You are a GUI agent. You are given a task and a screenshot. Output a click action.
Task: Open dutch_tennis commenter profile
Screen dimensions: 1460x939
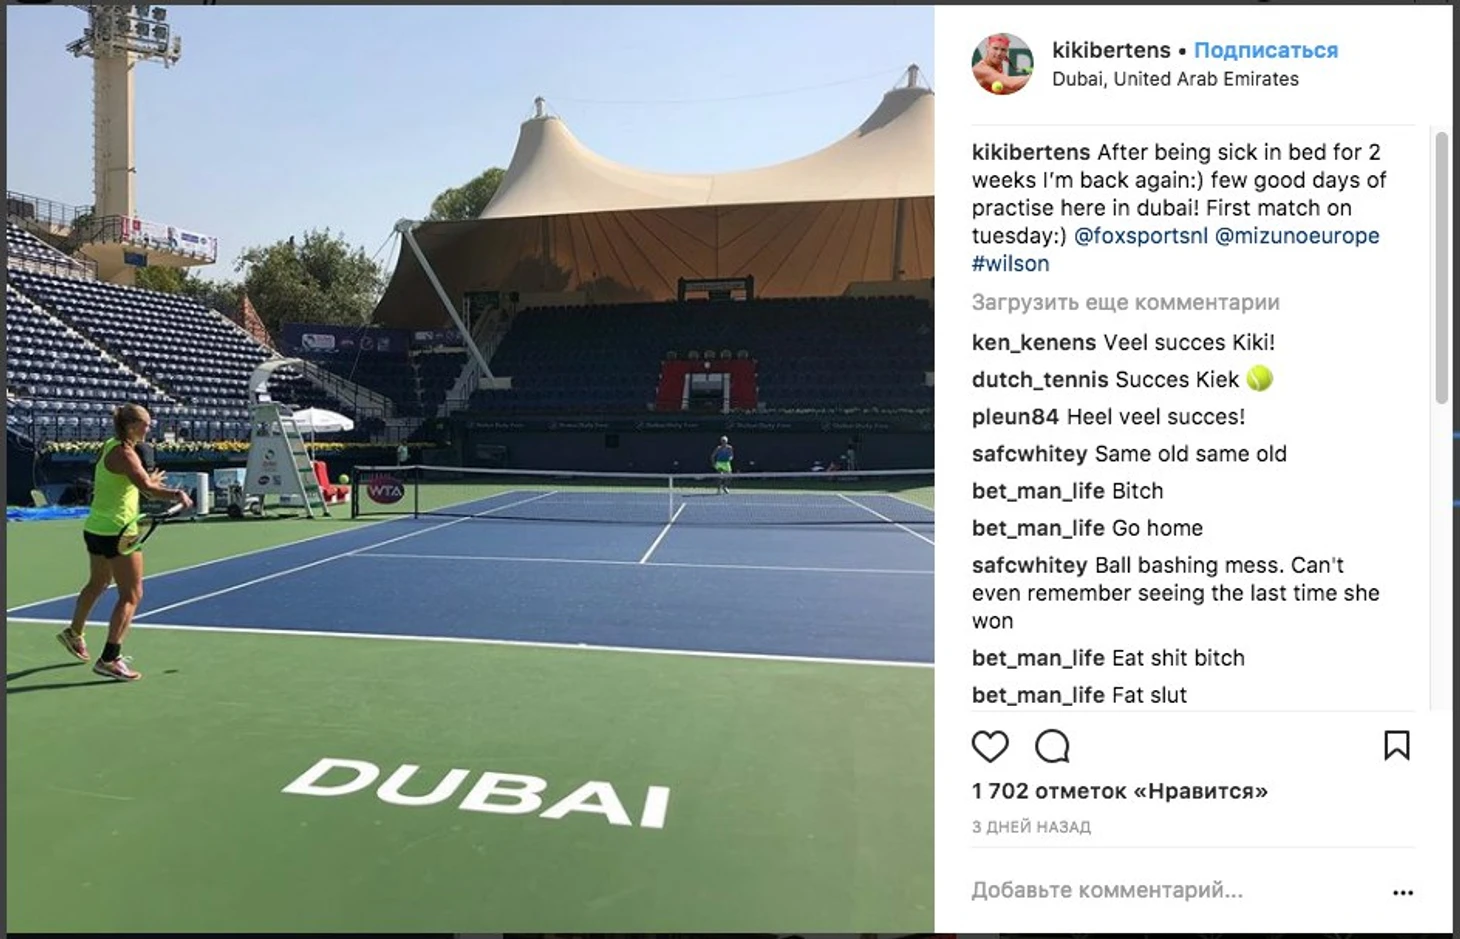(x=1040, y=380)
